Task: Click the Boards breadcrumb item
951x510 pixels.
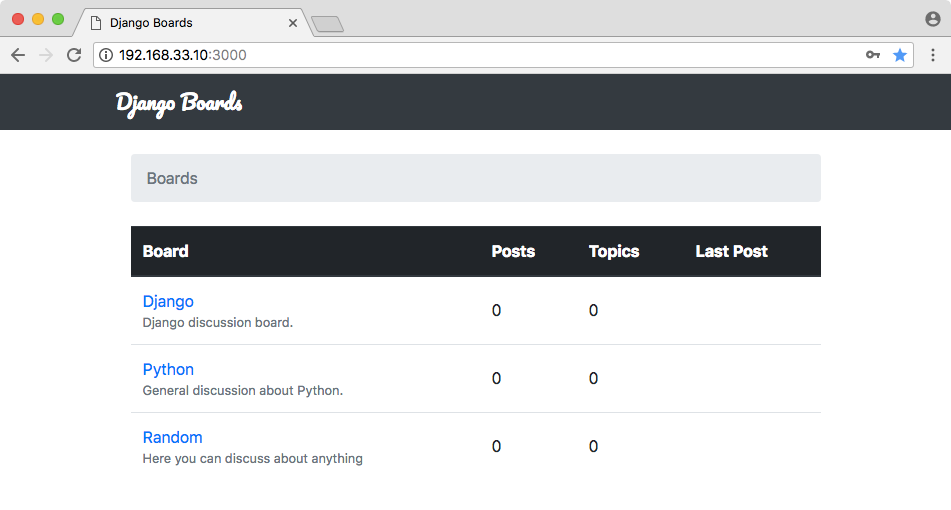Action: pos(172,178)
